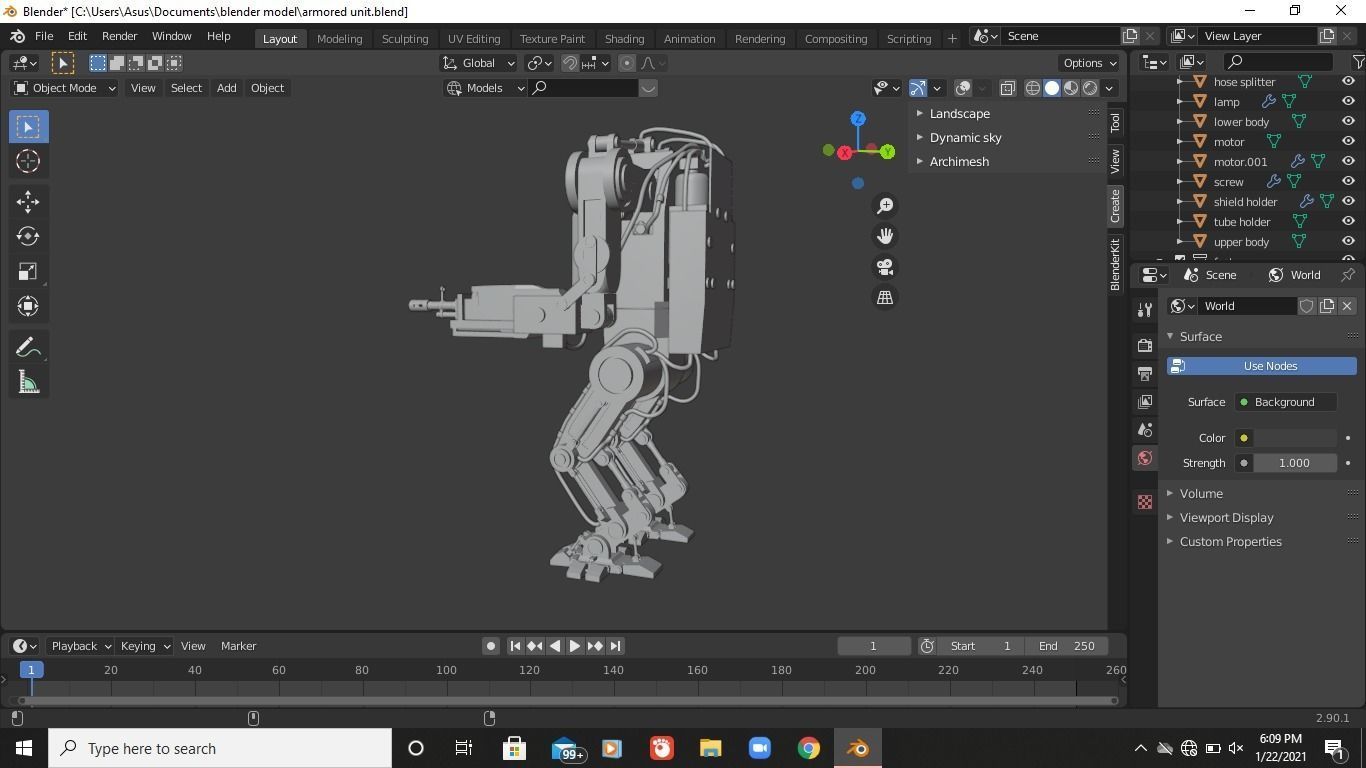Open the Tool properties tab (wrench-screwdriver icon)
Viewport: 1366px width, 768px height.
1145,310
